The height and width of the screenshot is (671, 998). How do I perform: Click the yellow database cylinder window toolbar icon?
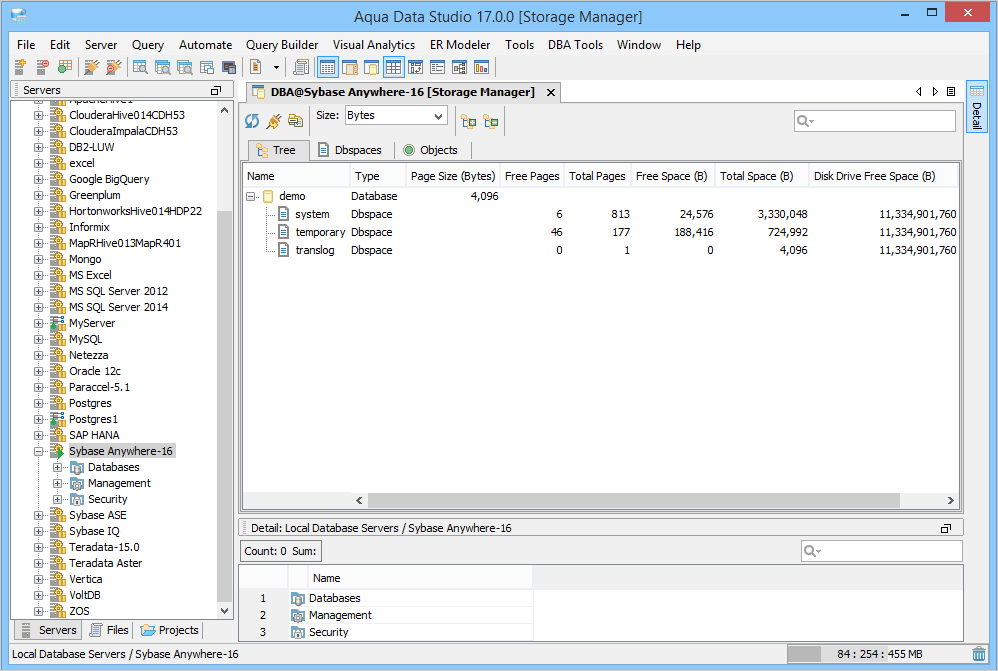[x=372, y=67]
